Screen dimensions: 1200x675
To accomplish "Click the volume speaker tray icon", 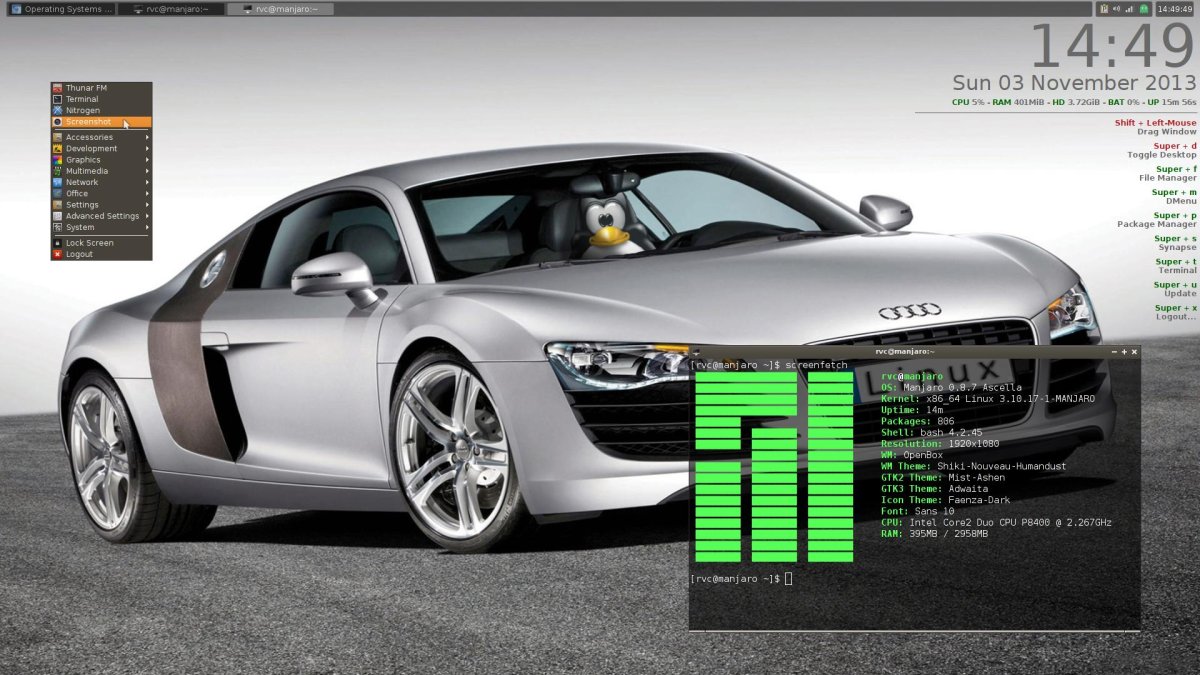I will 1117,9.
